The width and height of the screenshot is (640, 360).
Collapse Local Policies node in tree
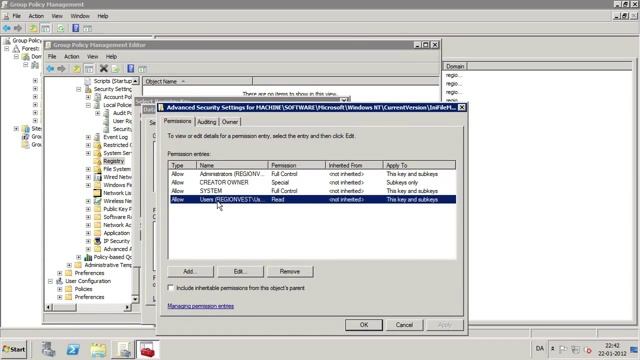point(88,105)
